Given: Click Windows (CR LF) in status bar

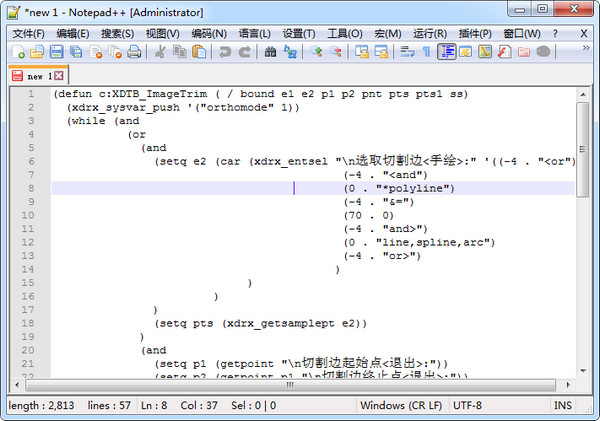Looking at the screenshot, I should [402, 405].
